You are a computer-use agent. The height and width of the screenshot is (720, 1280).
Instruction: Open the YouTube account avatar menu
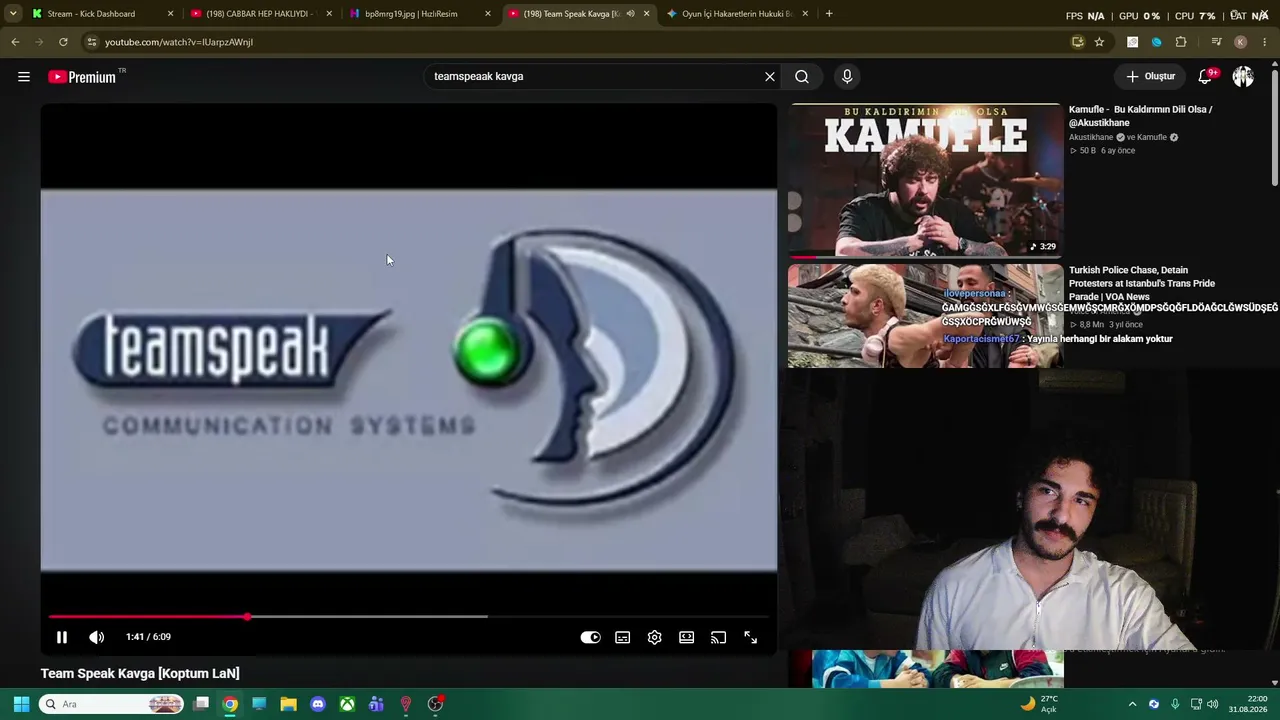tap(1243, 76)
